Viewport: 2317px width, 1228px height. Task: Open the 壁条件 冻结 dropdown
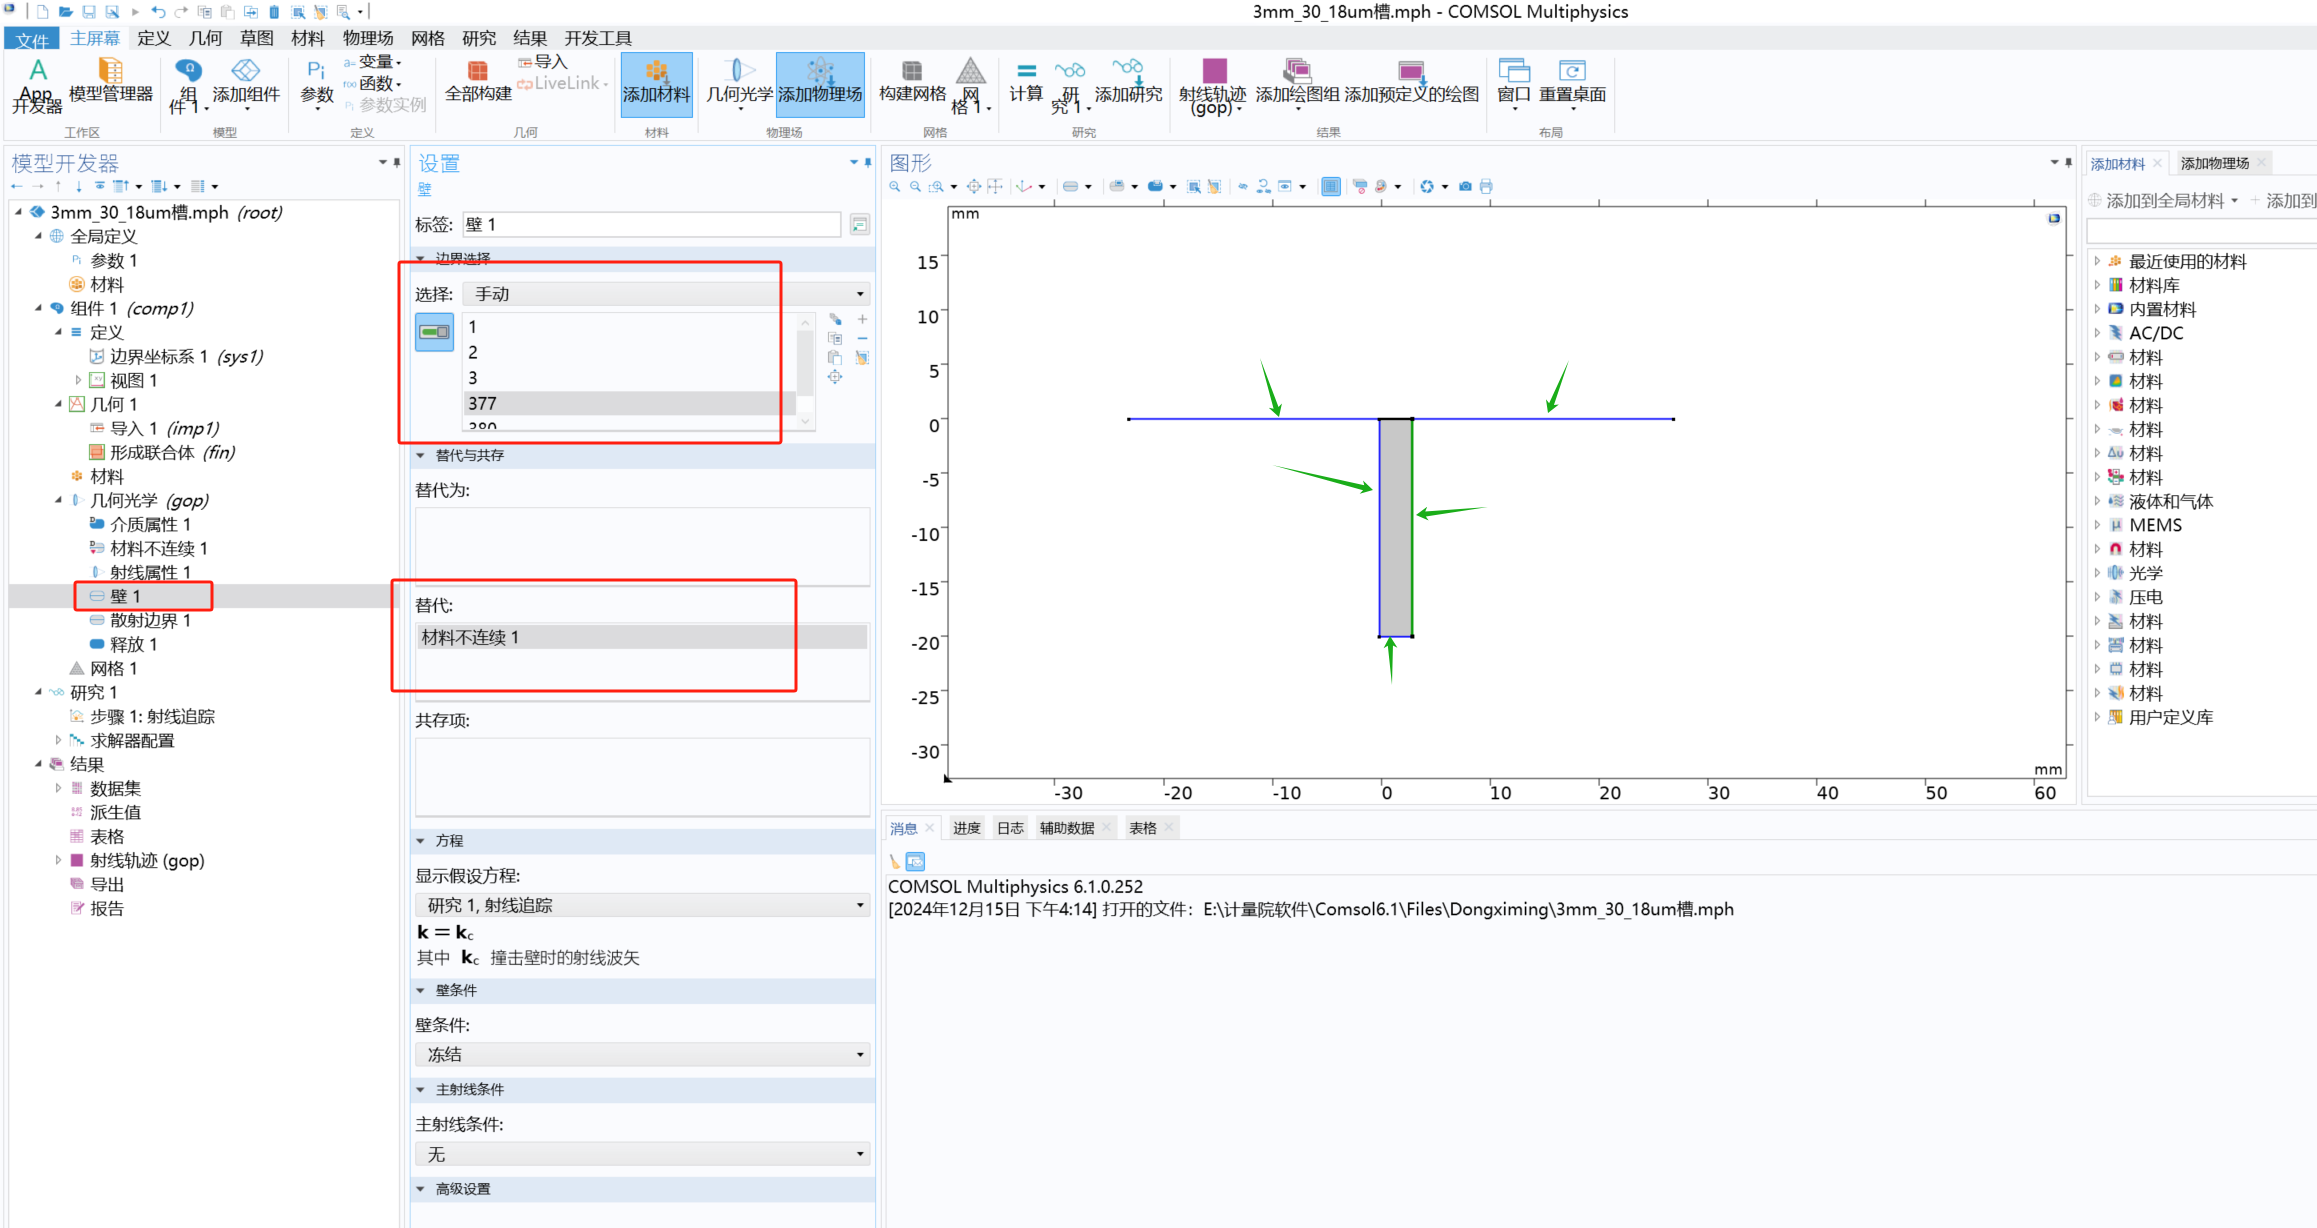pyautogui.click(x=642, y=1054)
